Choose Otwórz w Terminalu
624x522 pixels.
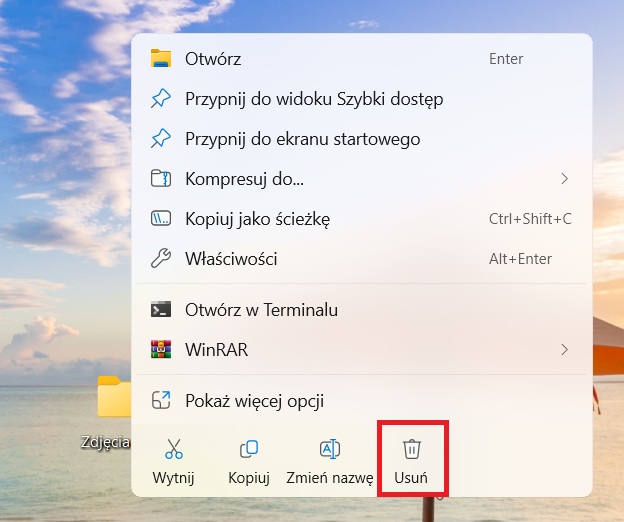tap(261, 310)
